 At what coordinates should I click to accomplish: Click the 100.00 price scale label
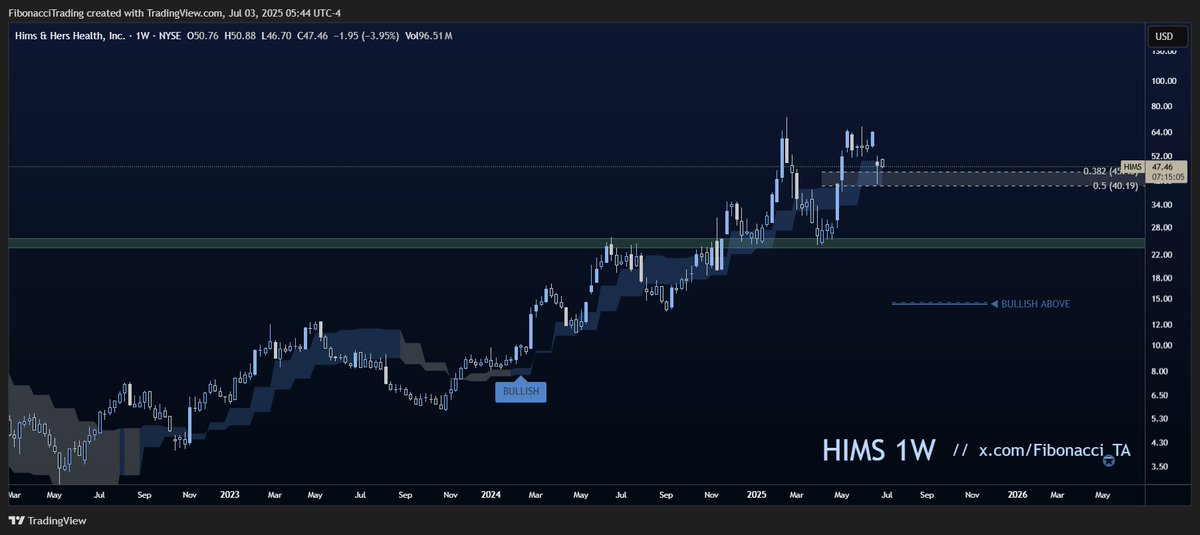(x=1165, y=82)
